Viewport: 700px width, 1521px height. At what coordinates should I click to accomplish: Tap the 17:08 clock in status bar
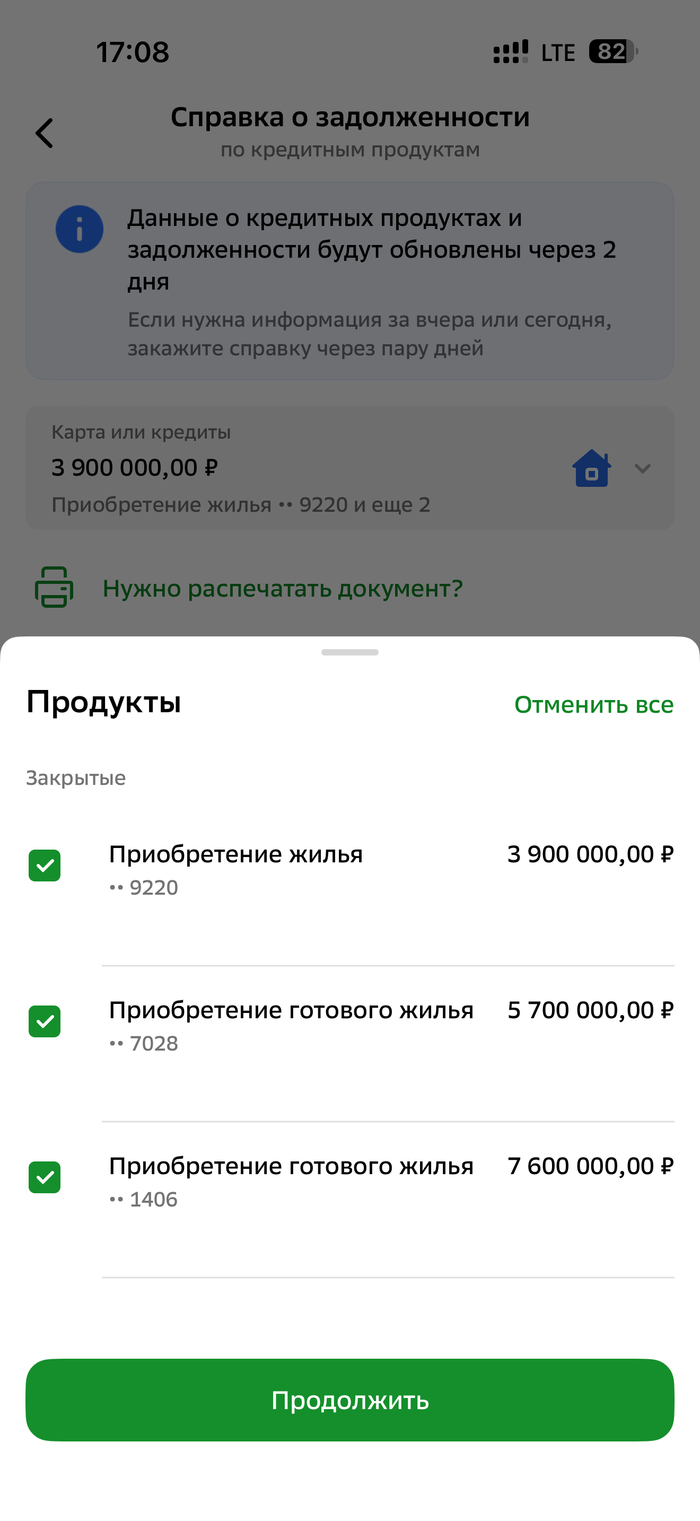point(133,52)
